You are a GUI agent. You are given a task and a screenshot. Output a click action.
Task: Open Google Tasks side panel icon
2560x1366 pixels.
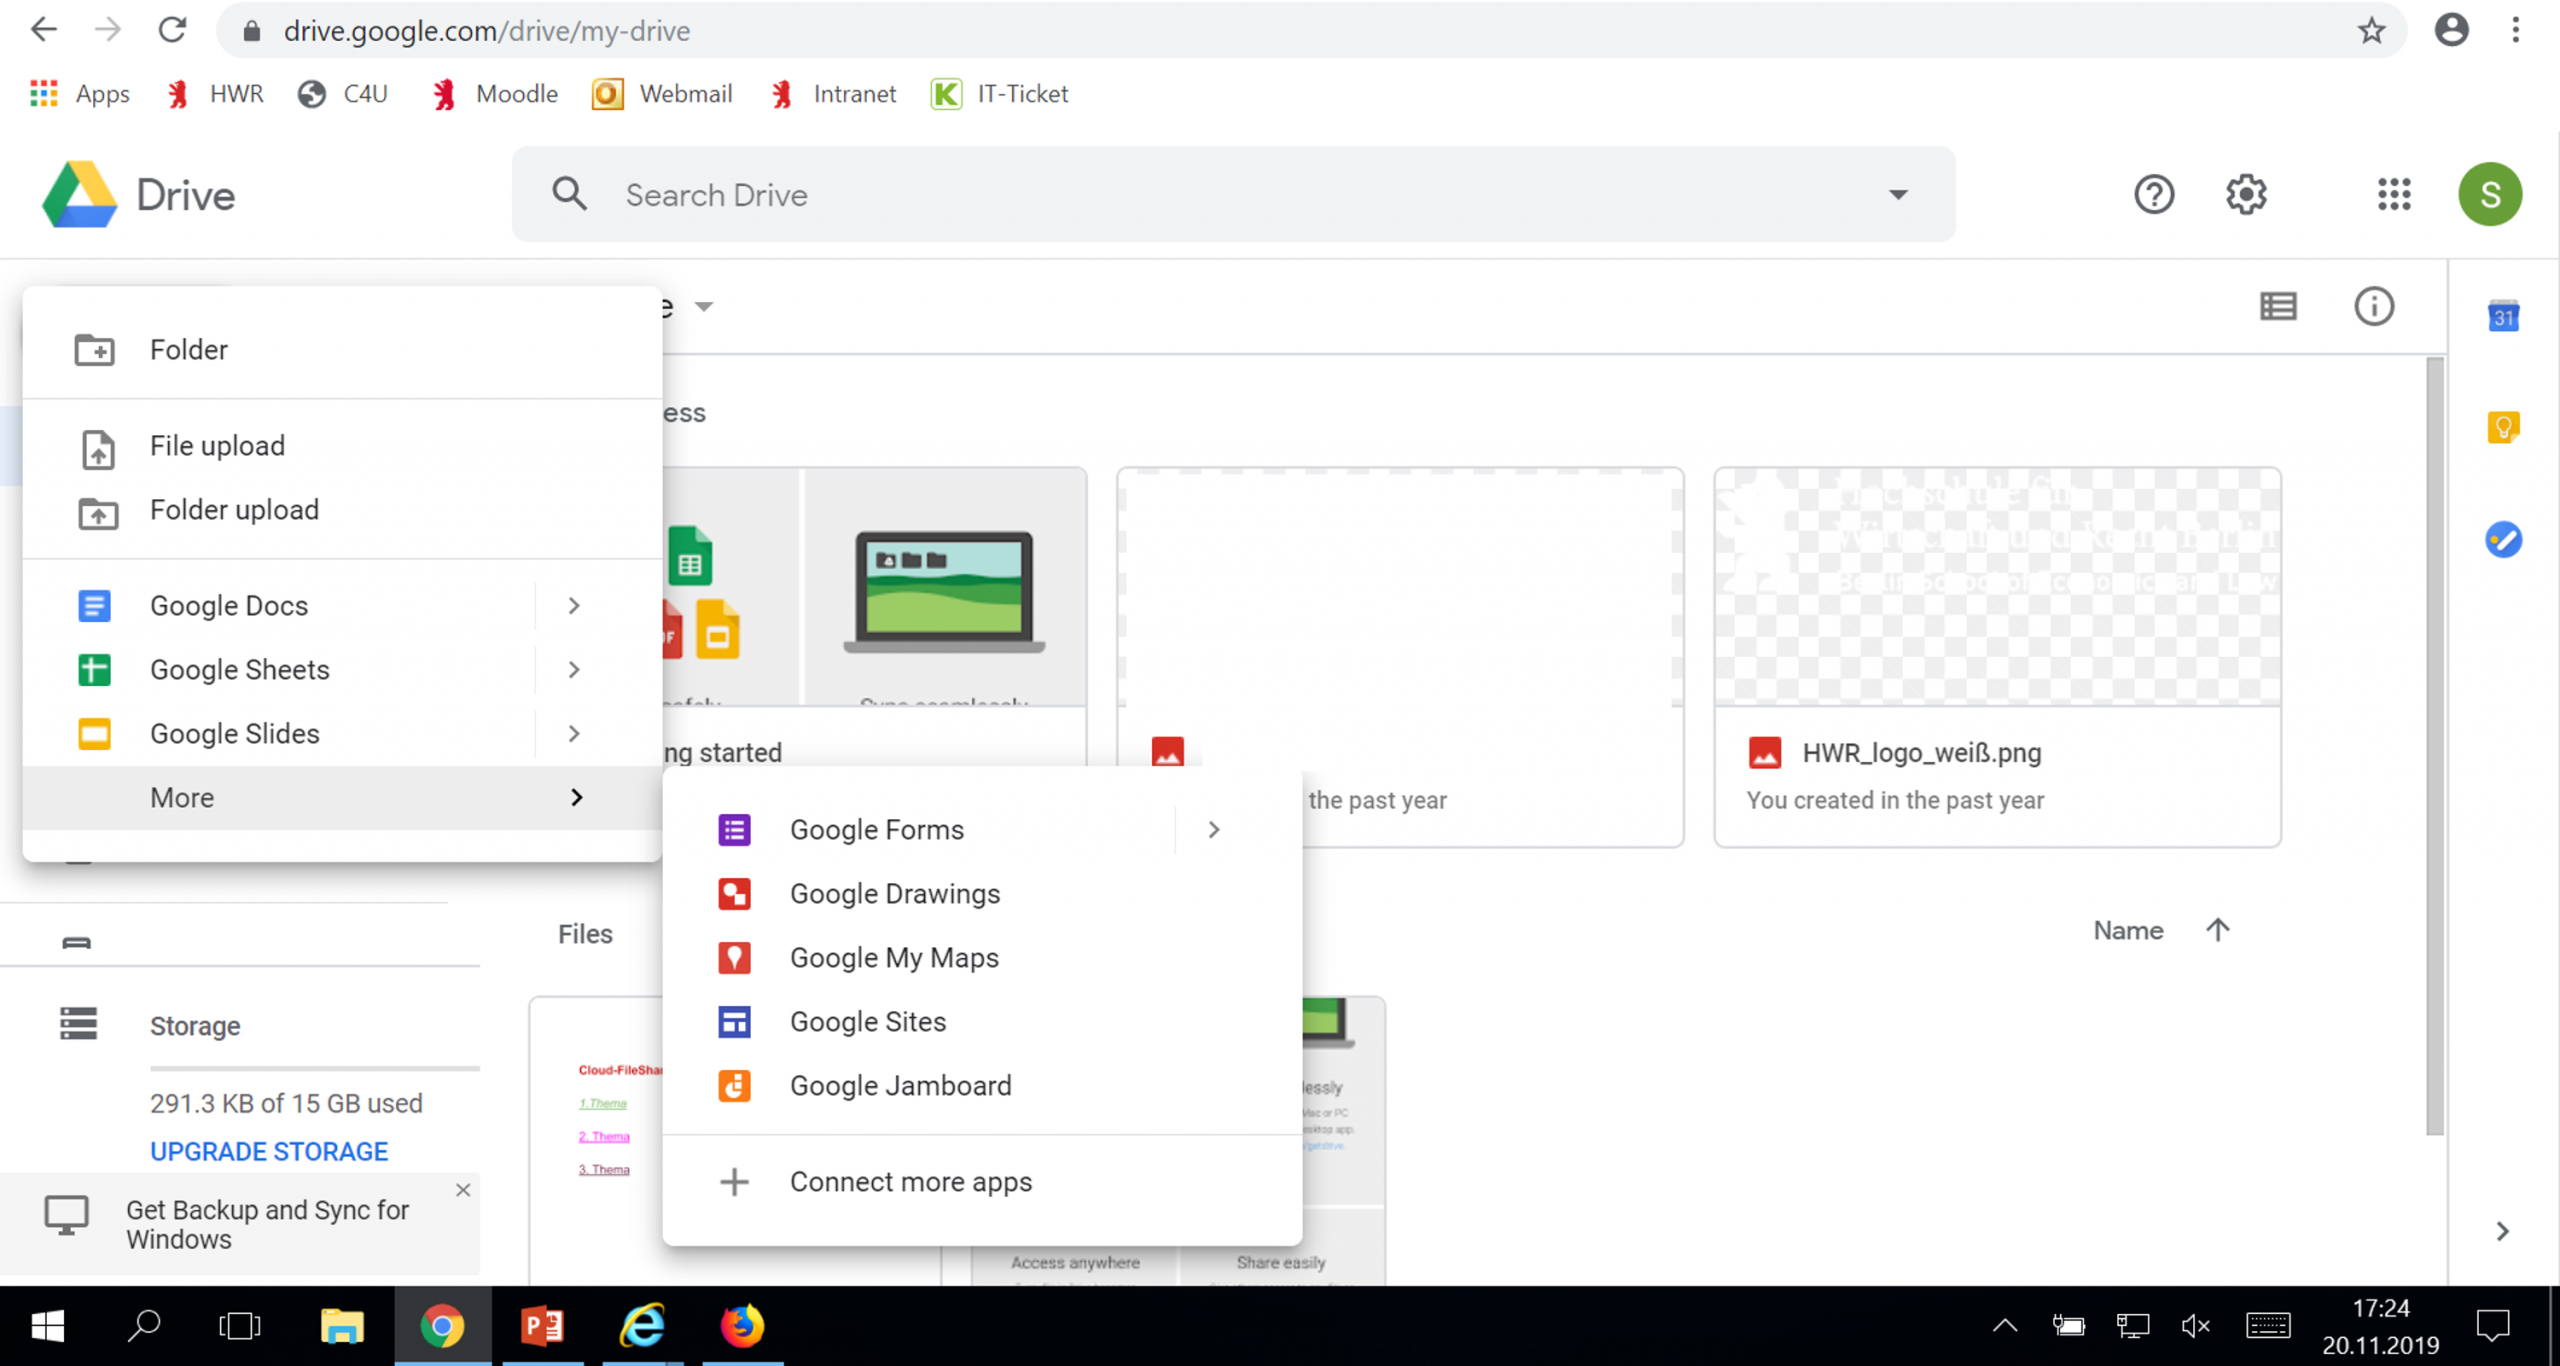click(x=2503, y=540)
